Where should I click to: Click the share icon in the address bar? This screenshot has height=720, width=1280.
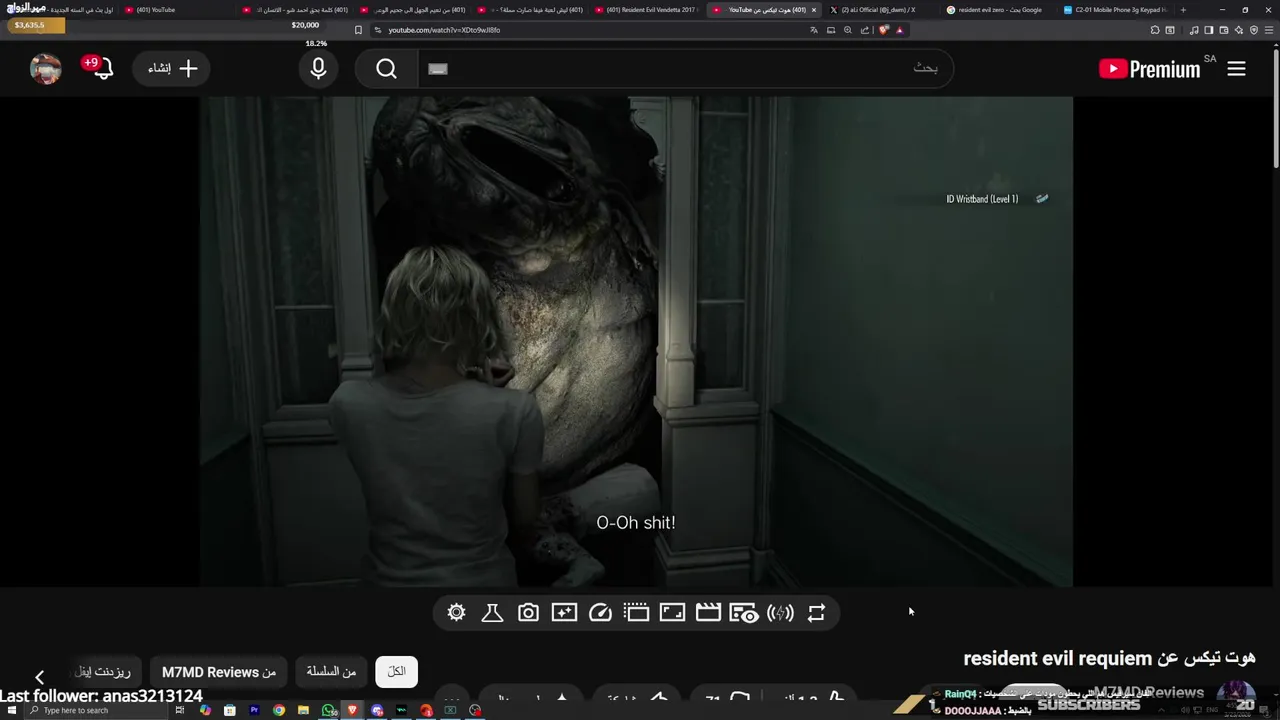864,30
